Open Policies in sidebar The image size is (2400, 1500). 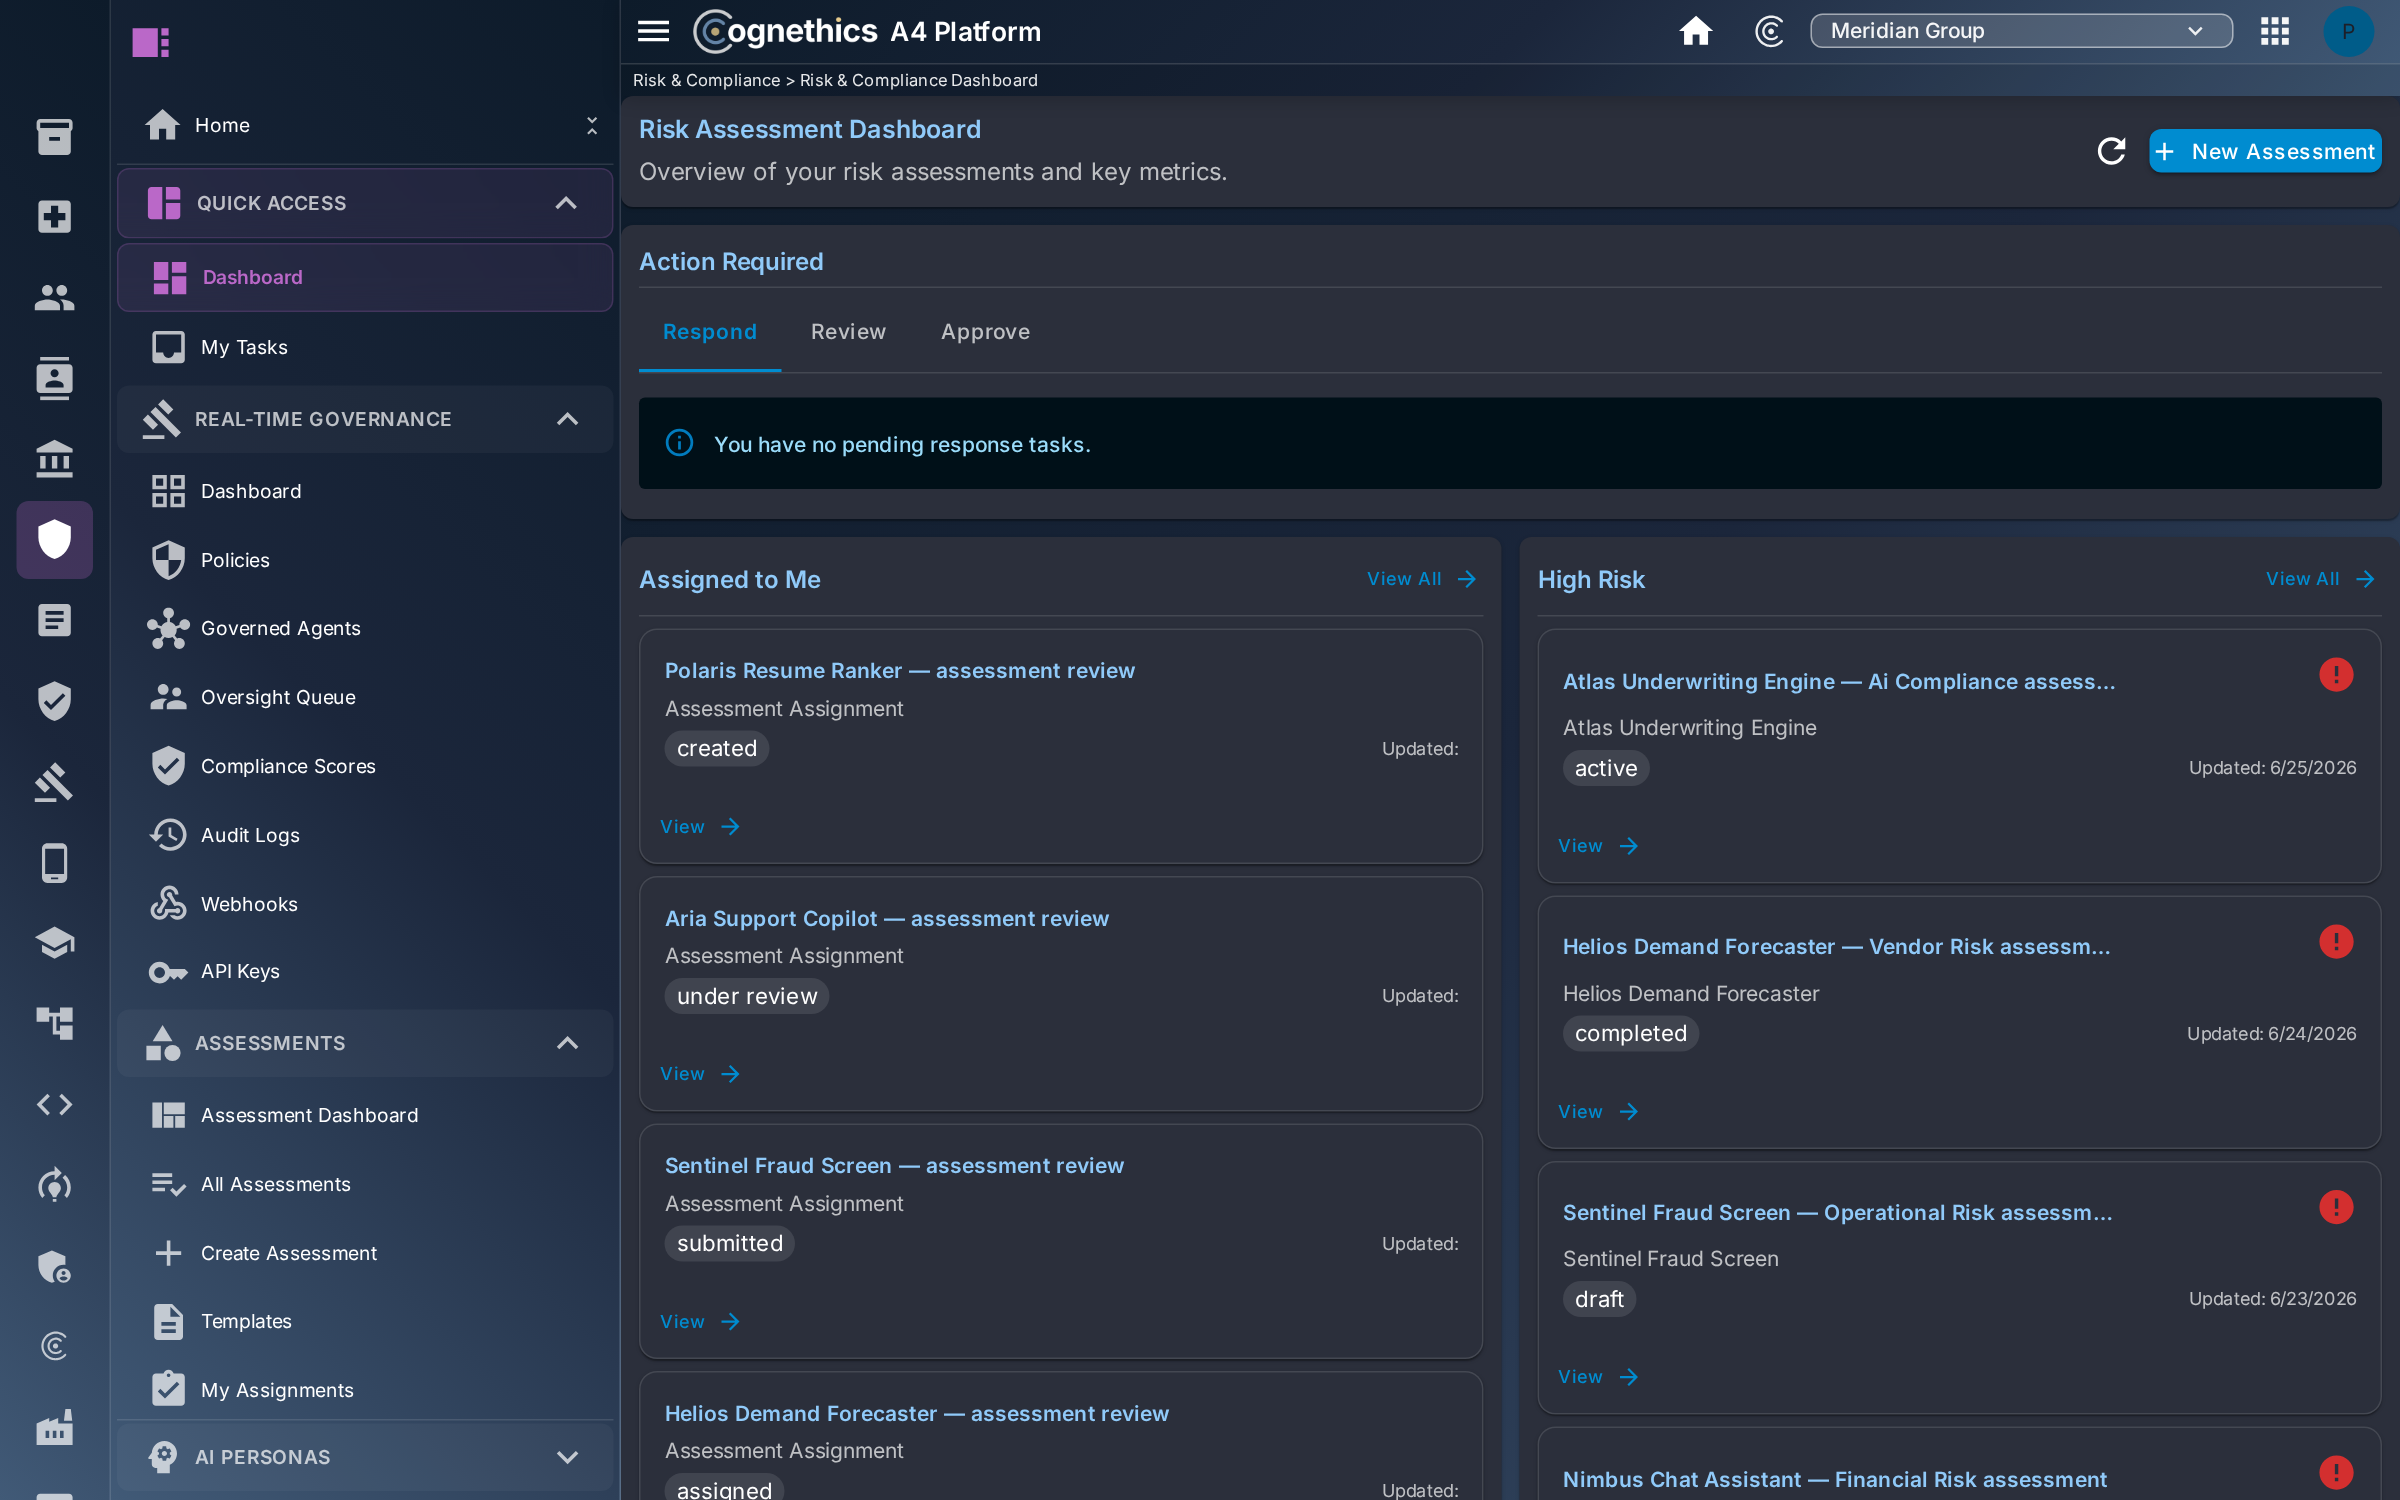[364, 560]
